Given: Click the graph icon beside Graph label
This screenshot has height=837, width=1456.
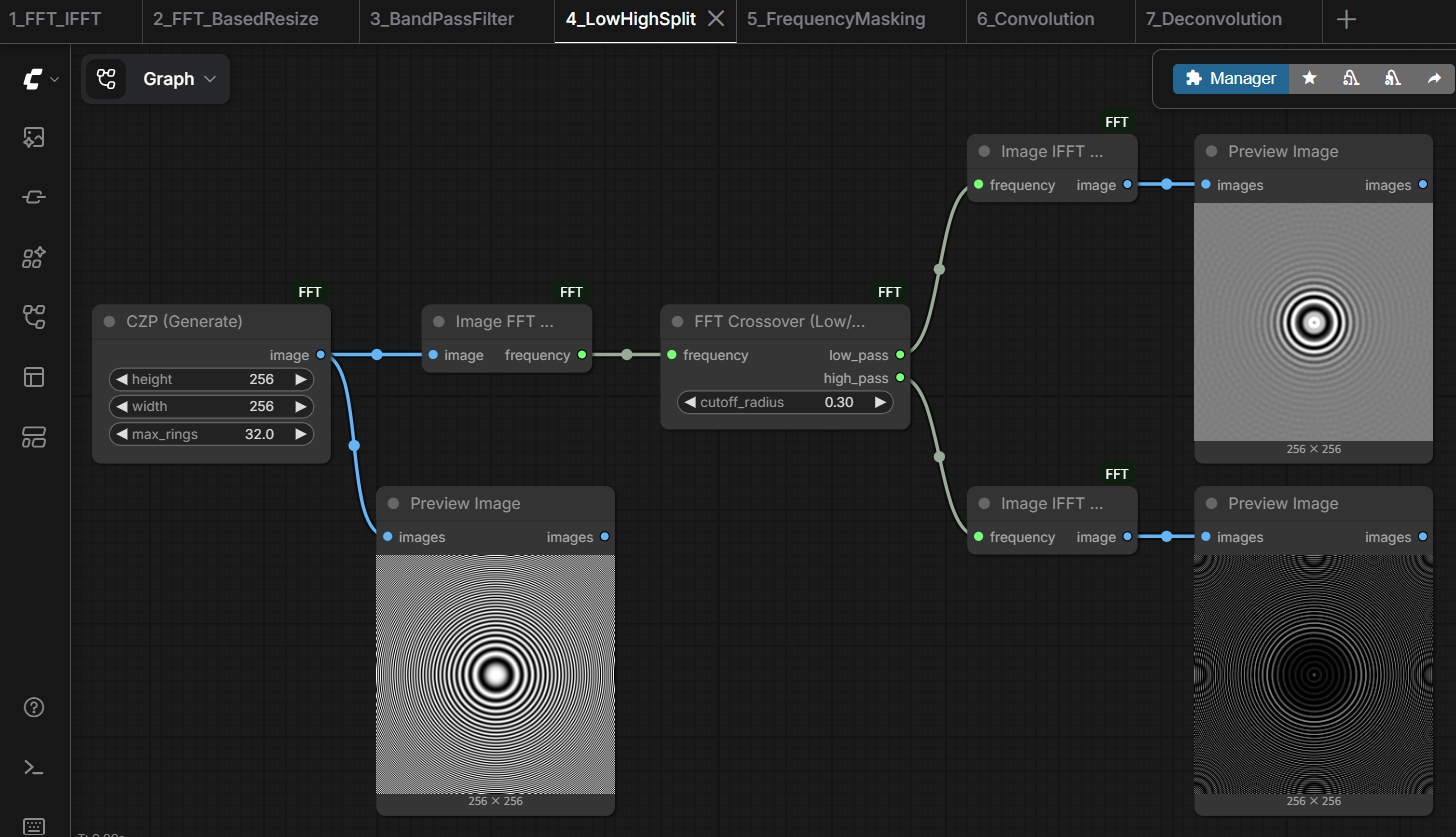Looking at the screenshot, I should pos(106,79).
